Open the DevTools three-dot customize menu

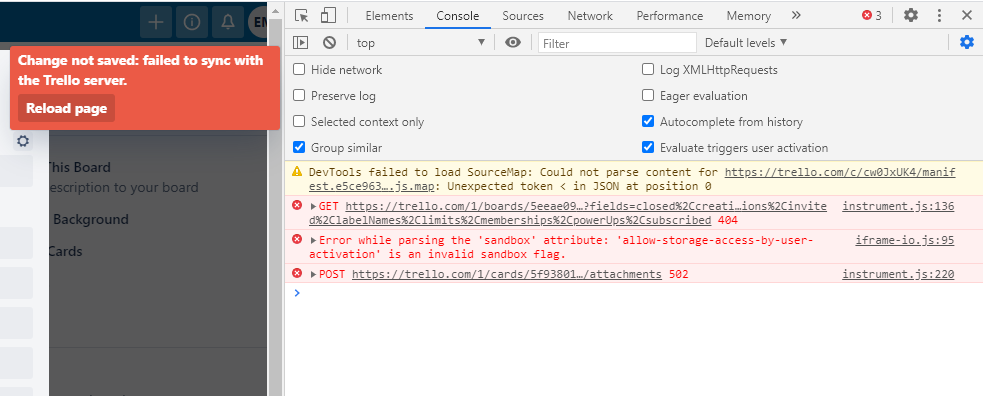tap(939, 16)
